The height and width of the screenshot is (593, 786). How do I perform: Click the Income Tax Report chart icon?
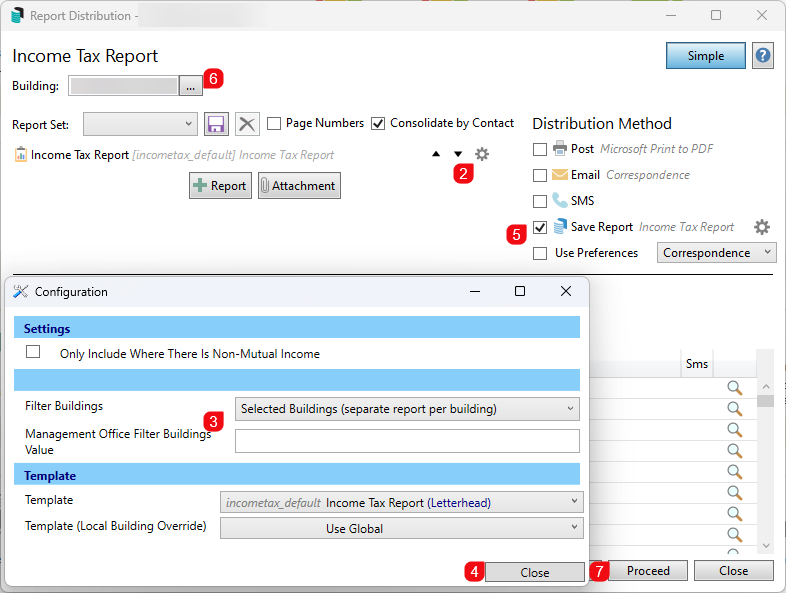click(21, 154)
